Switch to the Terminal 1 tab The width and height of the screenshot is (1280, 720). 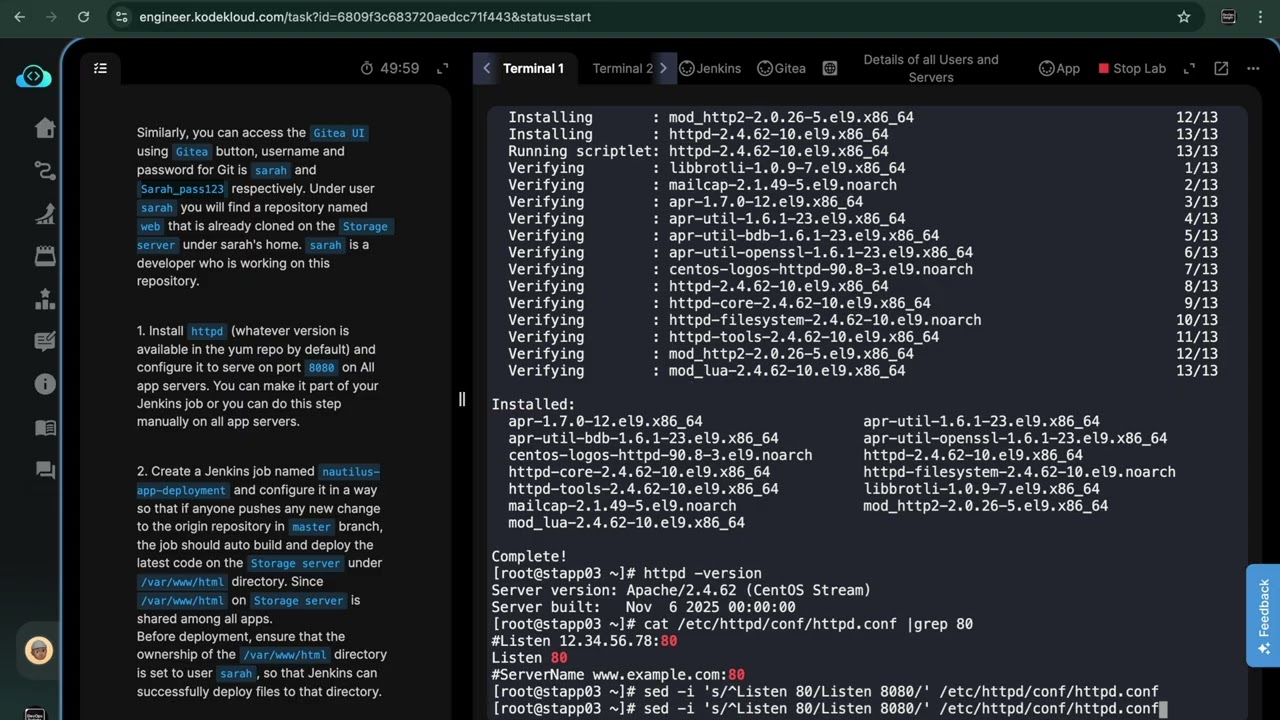(x=533, y=68)
